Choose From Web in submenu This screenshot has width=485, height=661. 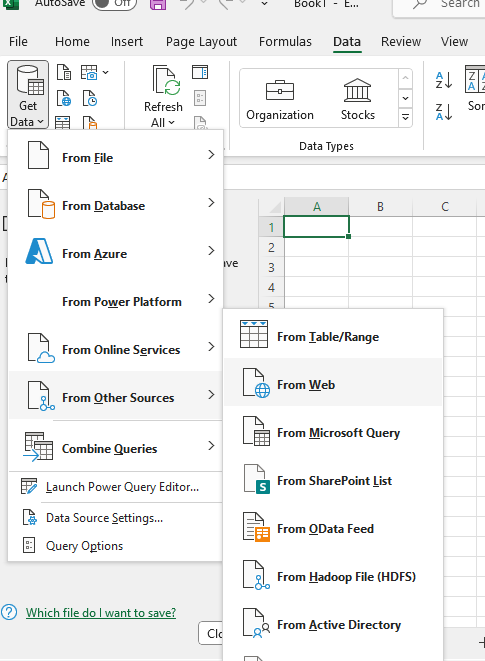[333, 382]
